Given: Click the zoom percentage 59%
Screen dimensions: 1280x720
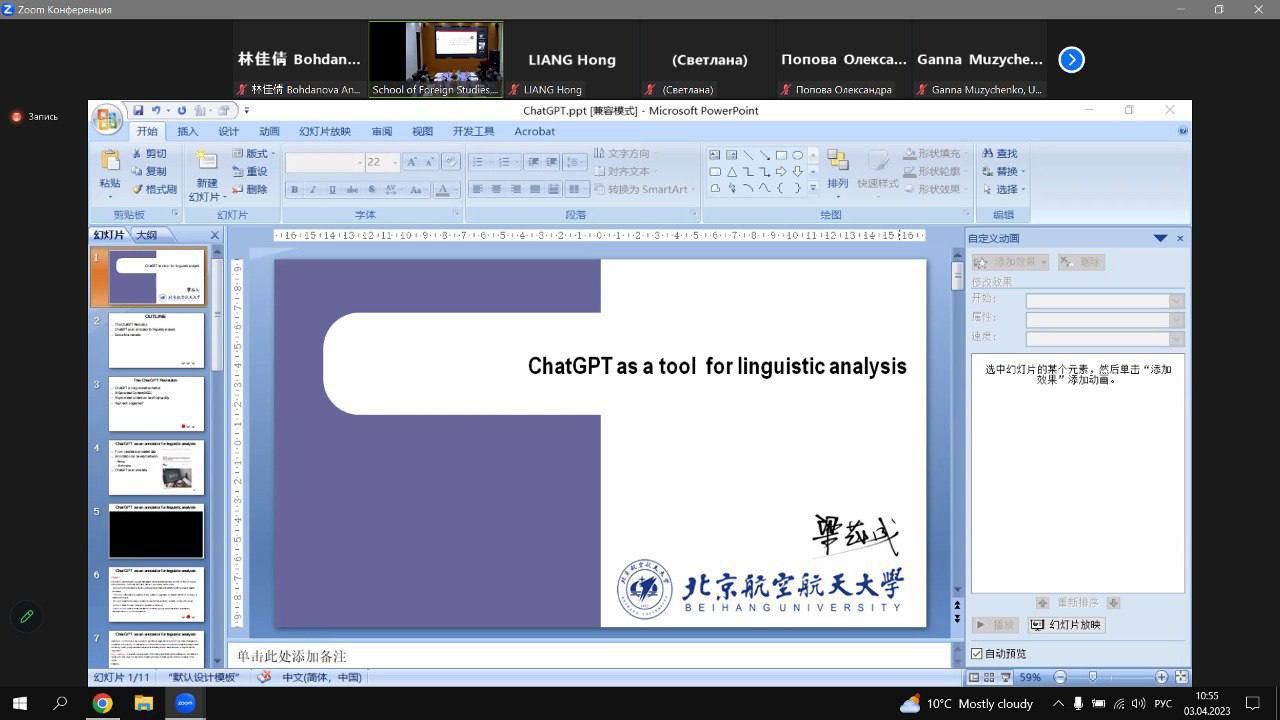Looking at the screenshot, I should [1030, 677].
